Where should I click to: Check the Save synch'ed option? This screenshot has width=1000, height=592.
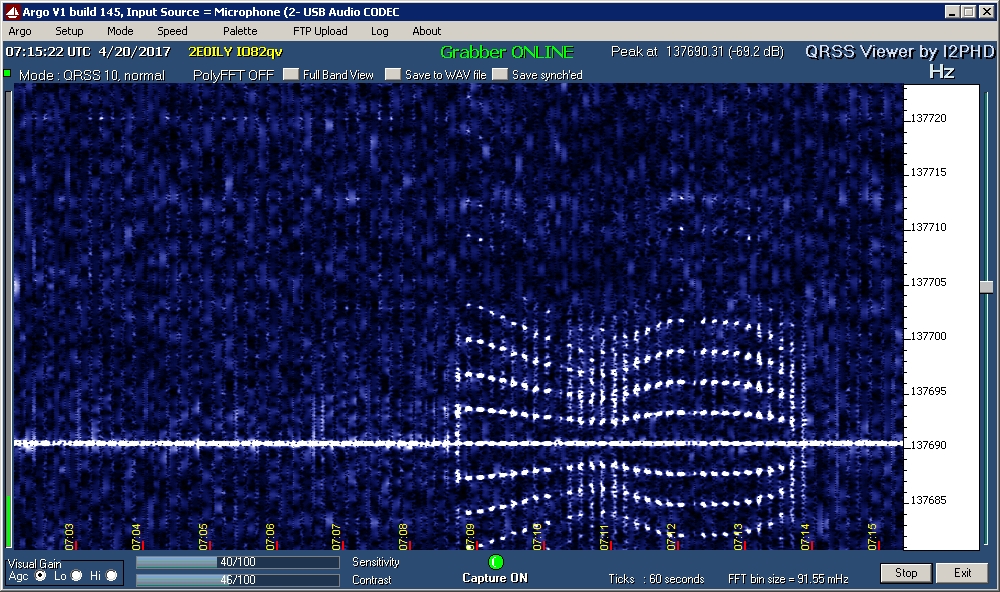click(x=500, y=74)
